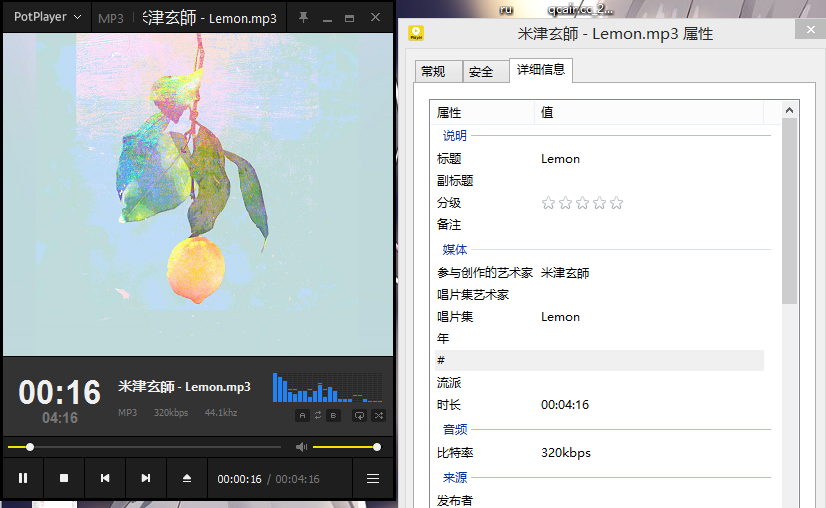Pause the playing Lemon track
The width and height of the screenshot is (826, 508).
pyautogui.click(x=23, y=479)
